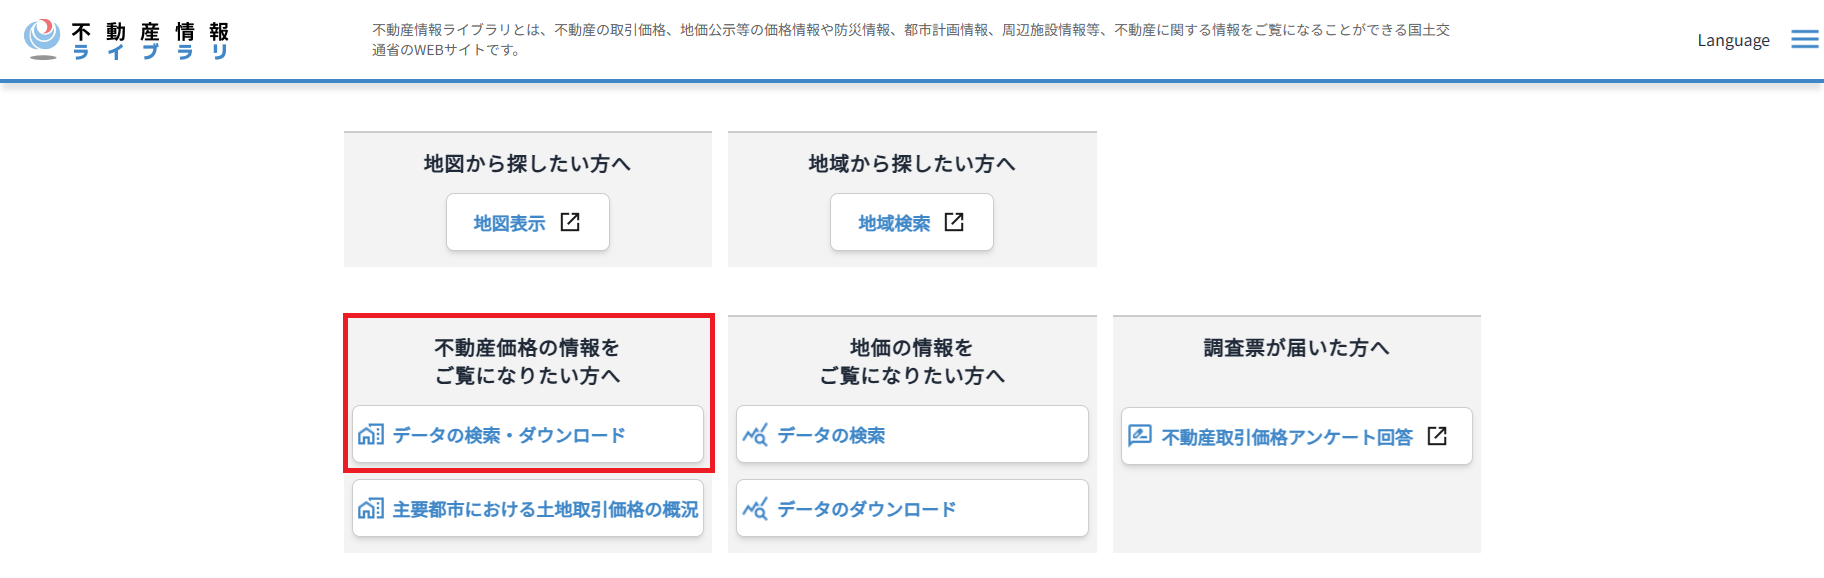Open the hamburger menu in the top right
The width and height of the screenshot is (1824, 578).
pyautogui.click(x=1805, y=38)
